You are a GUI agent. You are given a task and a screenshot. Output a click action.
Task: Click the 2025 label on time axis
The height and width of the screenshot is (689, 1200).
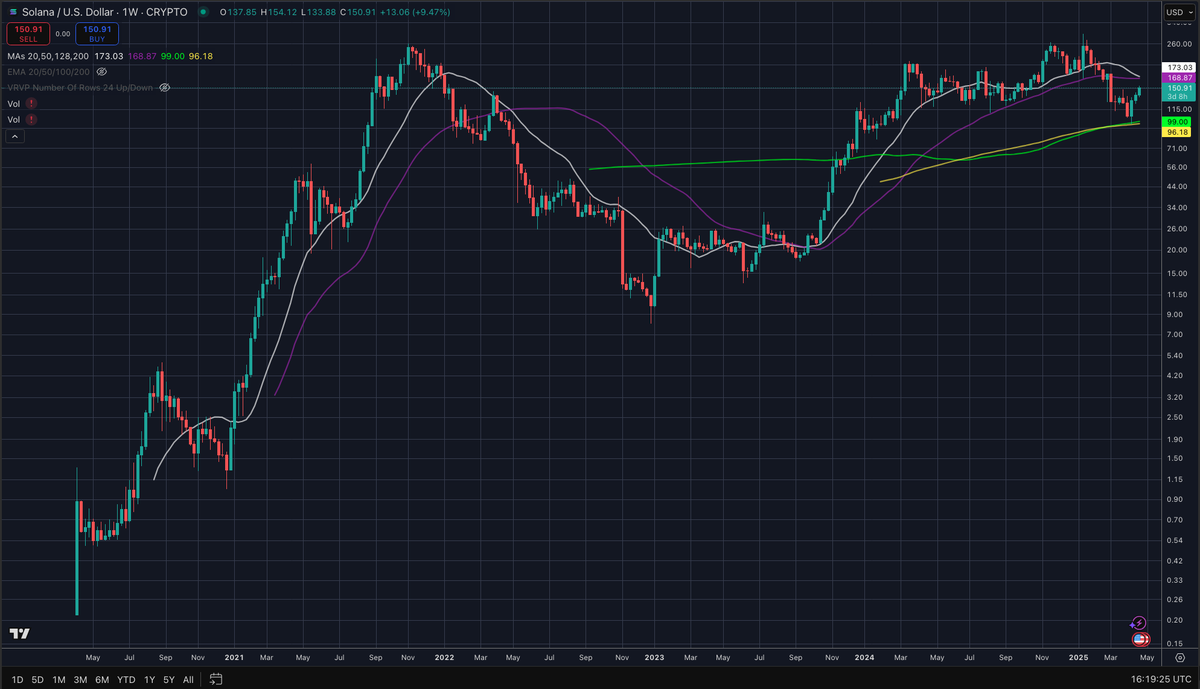tap(1077, 657)
